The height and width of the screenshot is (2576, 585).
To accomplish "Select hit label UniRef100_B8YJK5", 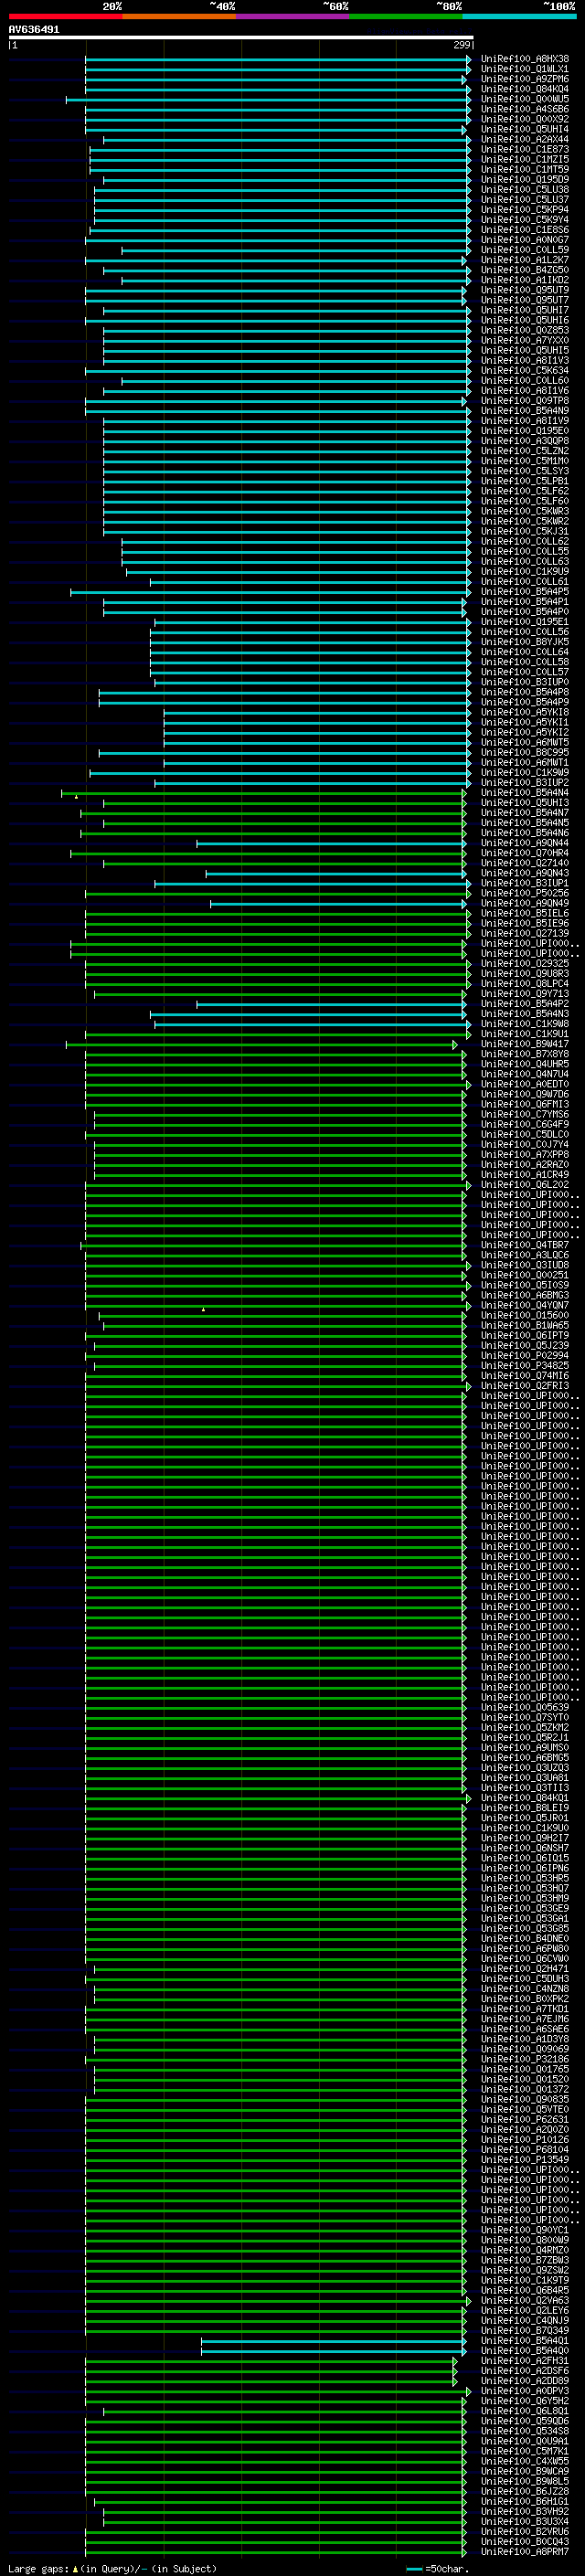I will 524,642.
